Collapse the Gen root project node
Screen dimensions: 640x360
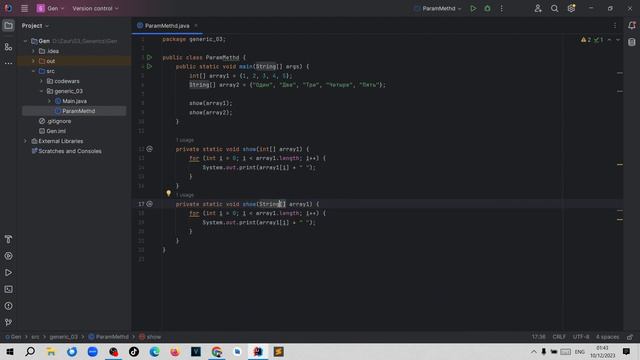click(x=25, y=41)
